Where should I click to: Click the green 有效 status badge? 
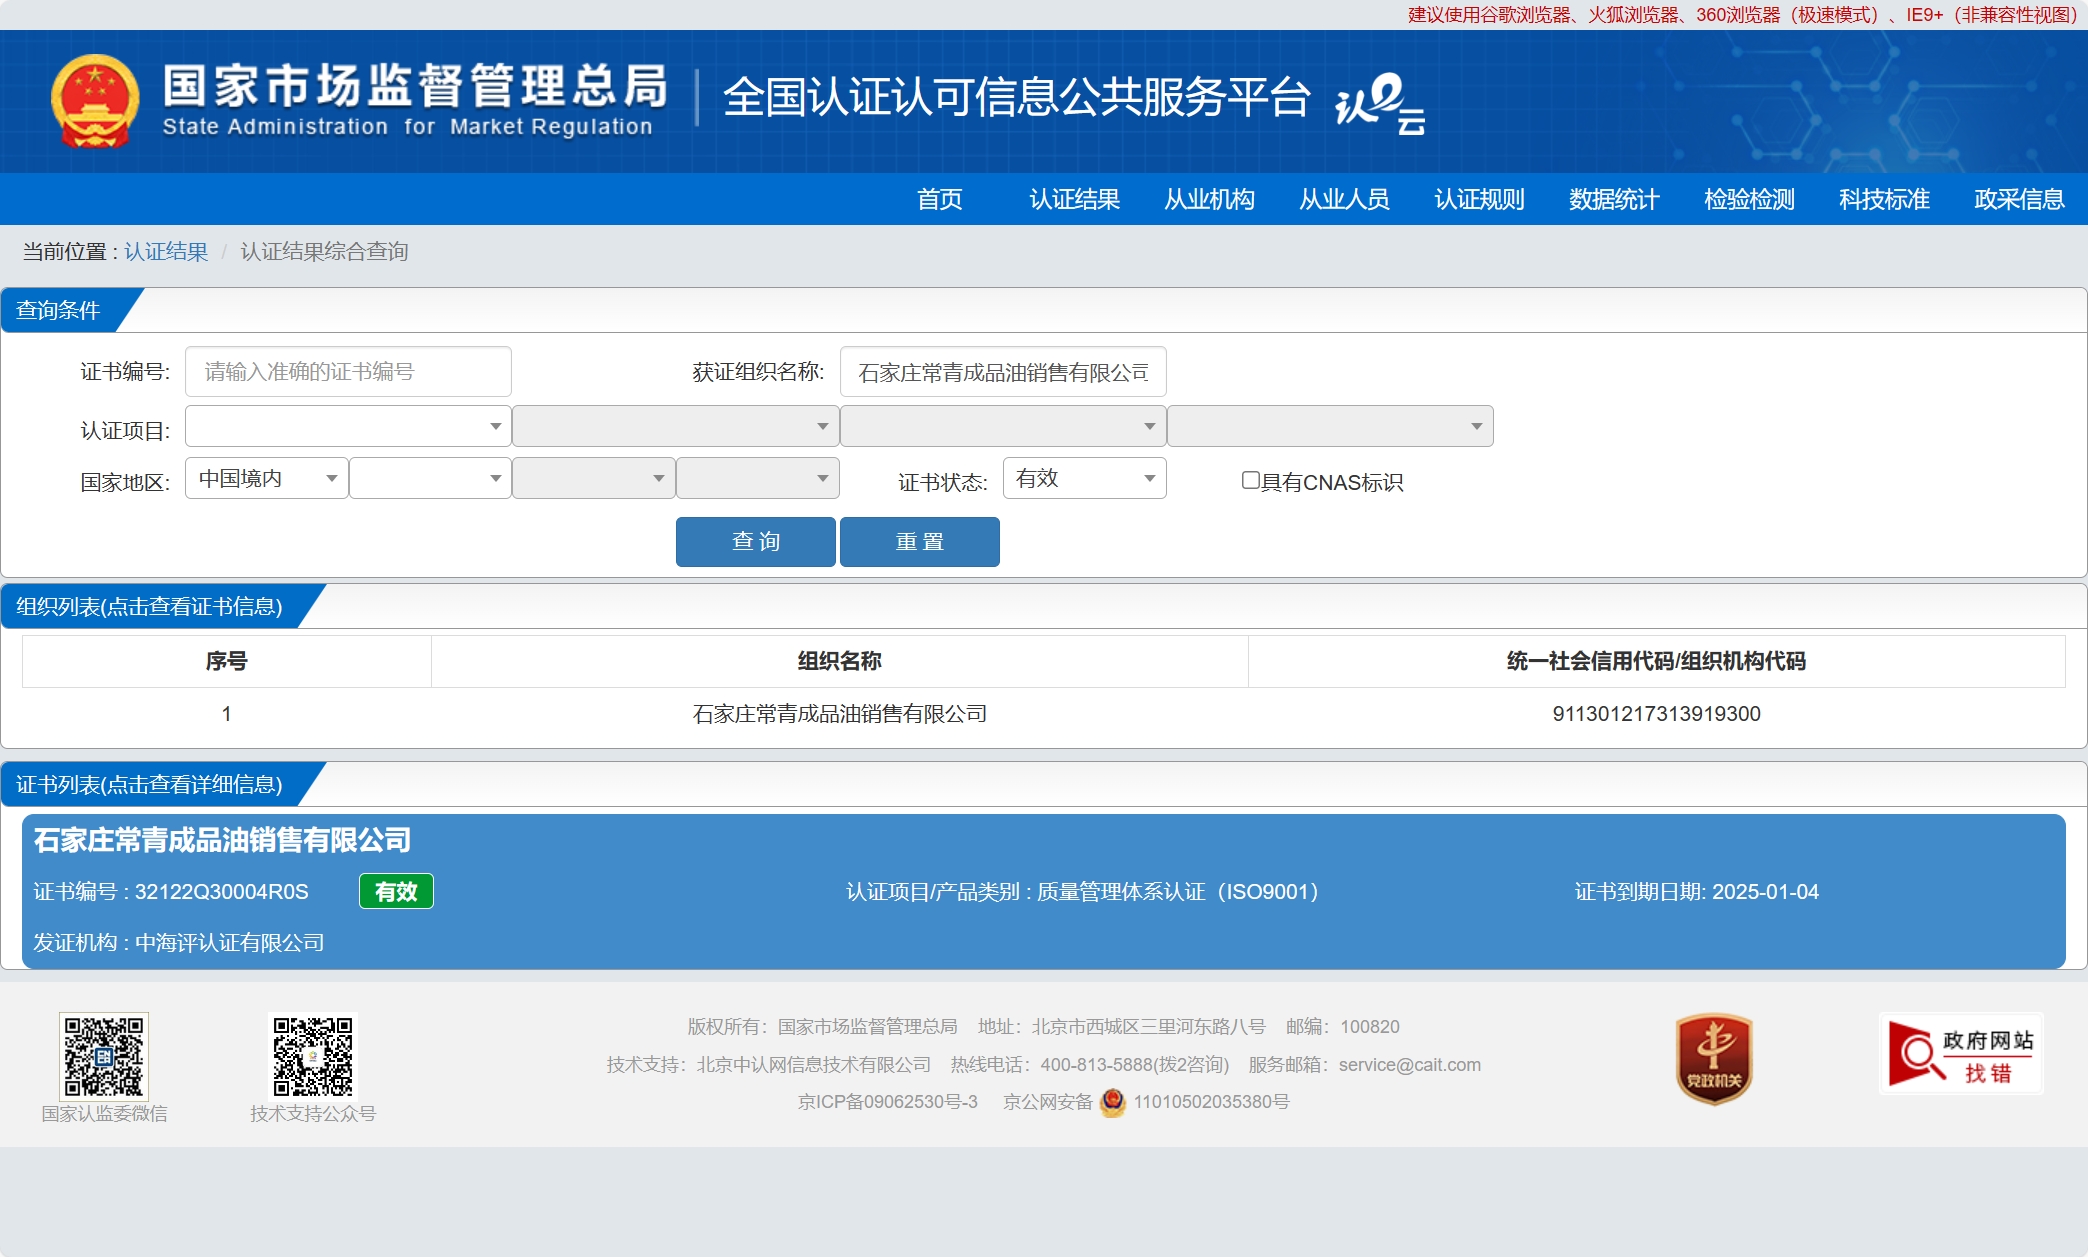[396, 891]
